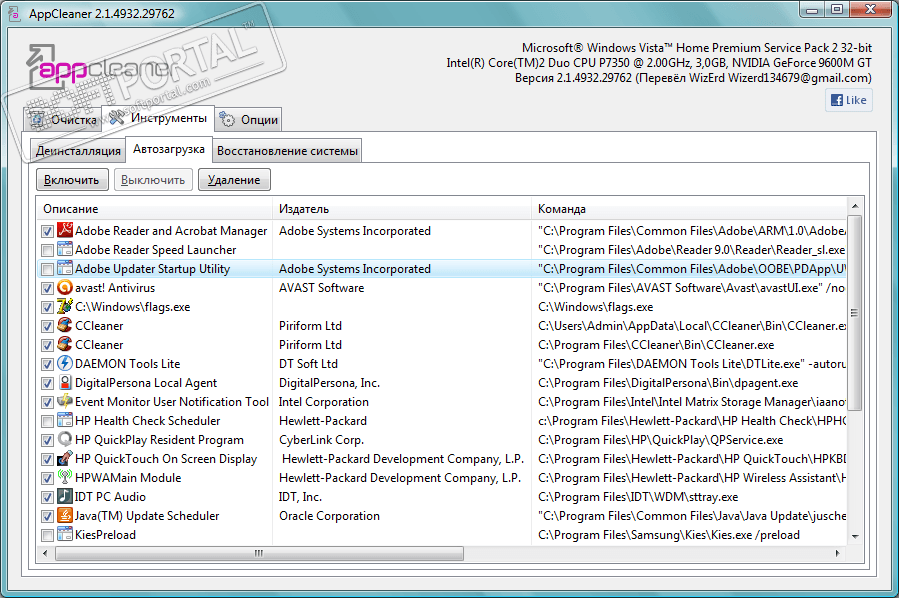Select the 'DT Soft Ltd' publisher cell
This screenshot has width=899, height=598.
click(x=308, y=364)
